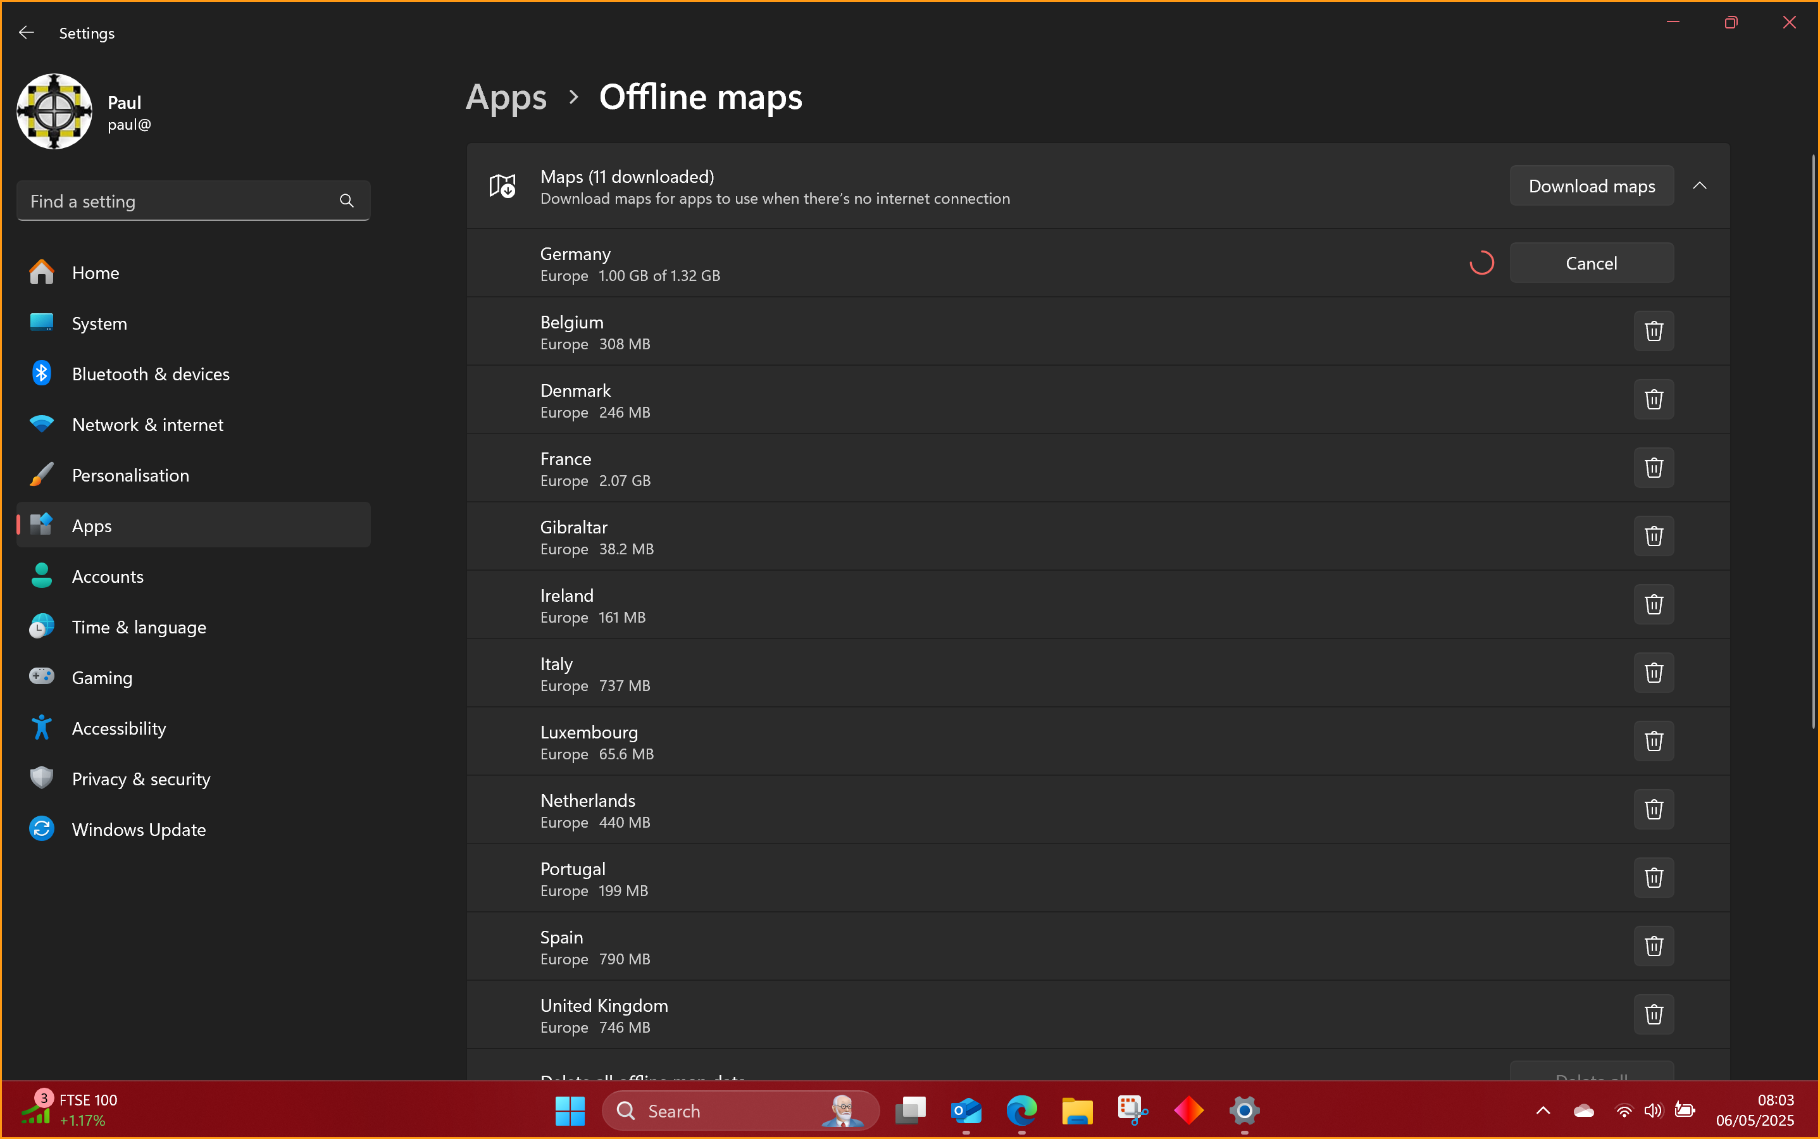The image size is (1820, 1139).
Task: Click the Find a setting search box
Action: pyautogui.click(x=180, y=201)
